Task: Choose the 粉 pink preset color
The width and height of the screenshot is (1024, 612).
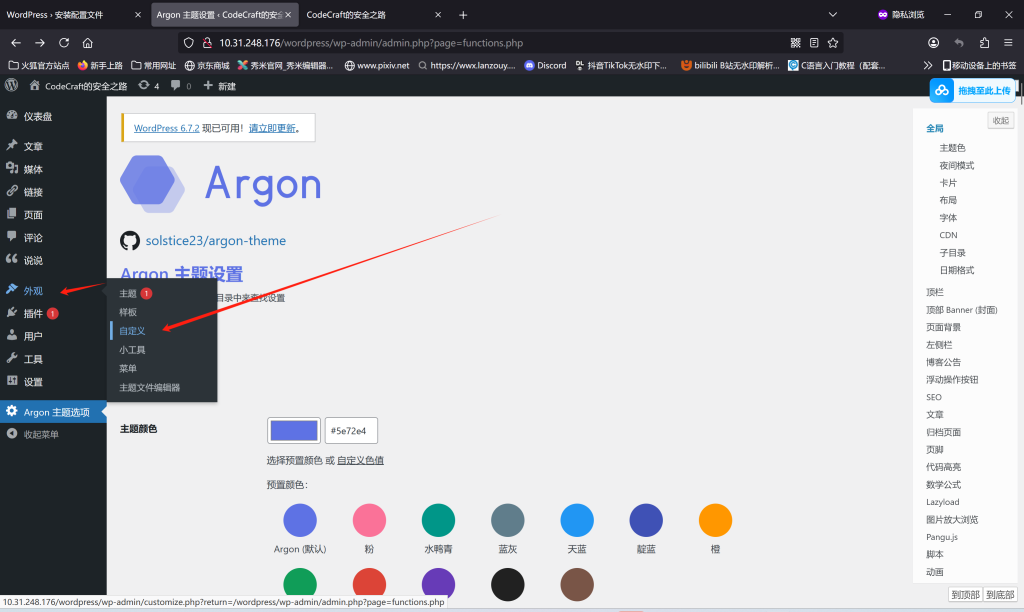Action: click(x=369, y=521)
